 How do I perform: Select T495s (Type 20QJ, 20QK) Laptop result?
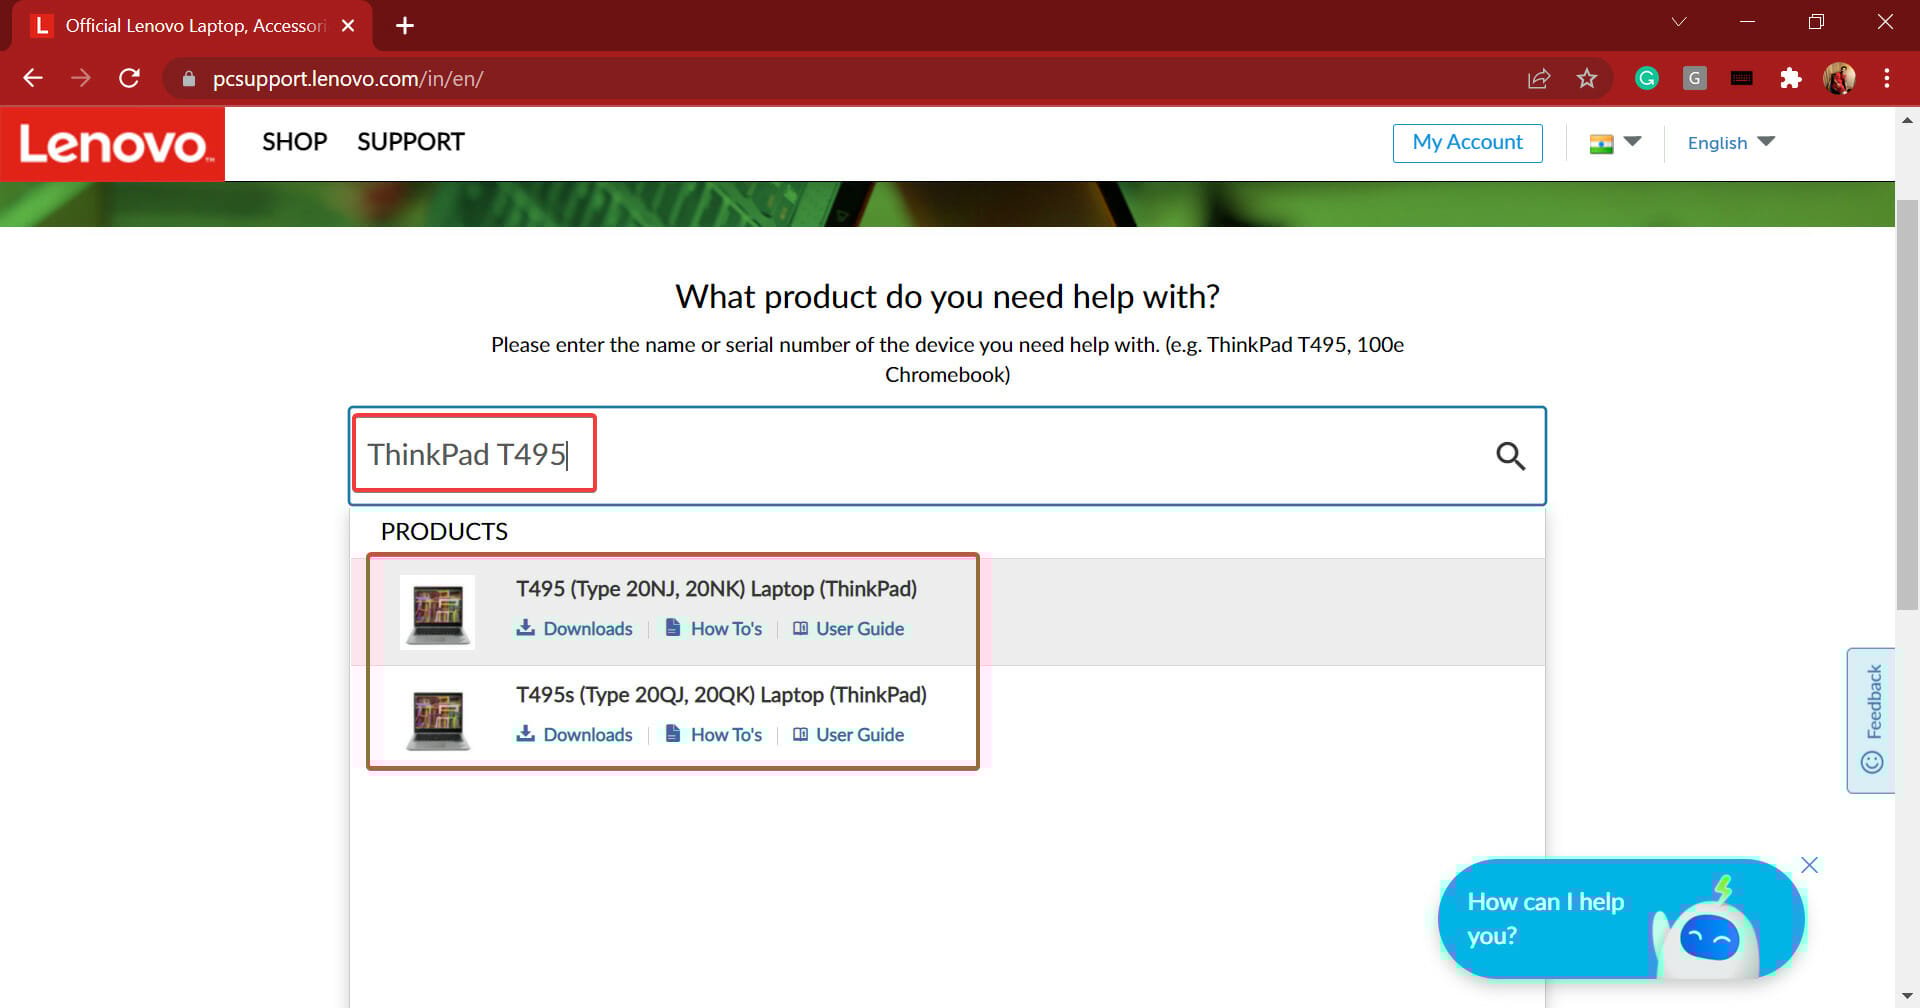click(x=721, y=695)
